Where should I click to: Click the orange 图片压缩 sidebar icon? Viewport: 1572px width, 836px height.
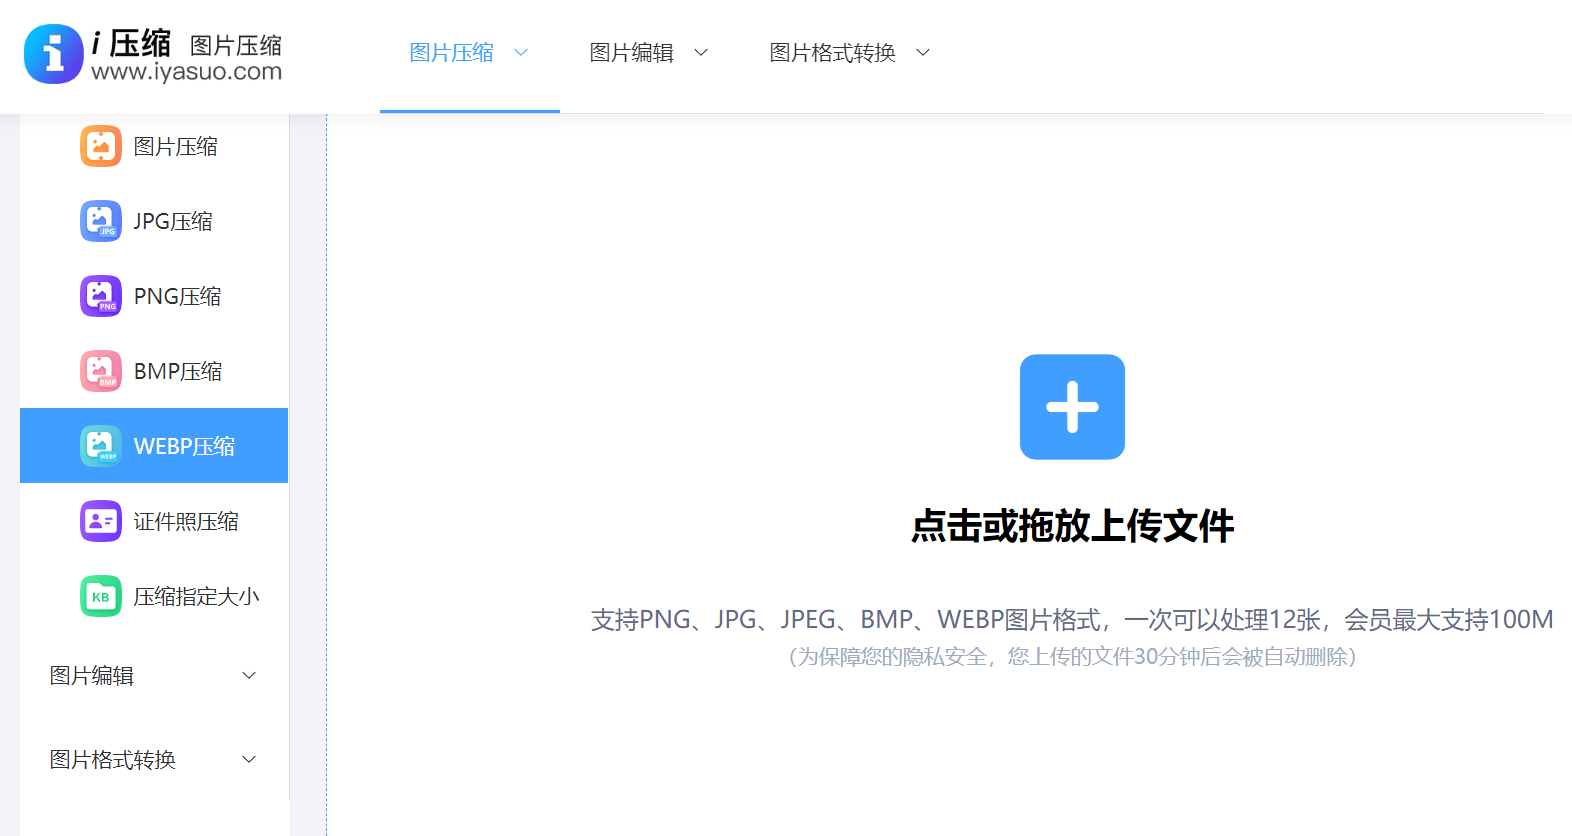(101, 146)
